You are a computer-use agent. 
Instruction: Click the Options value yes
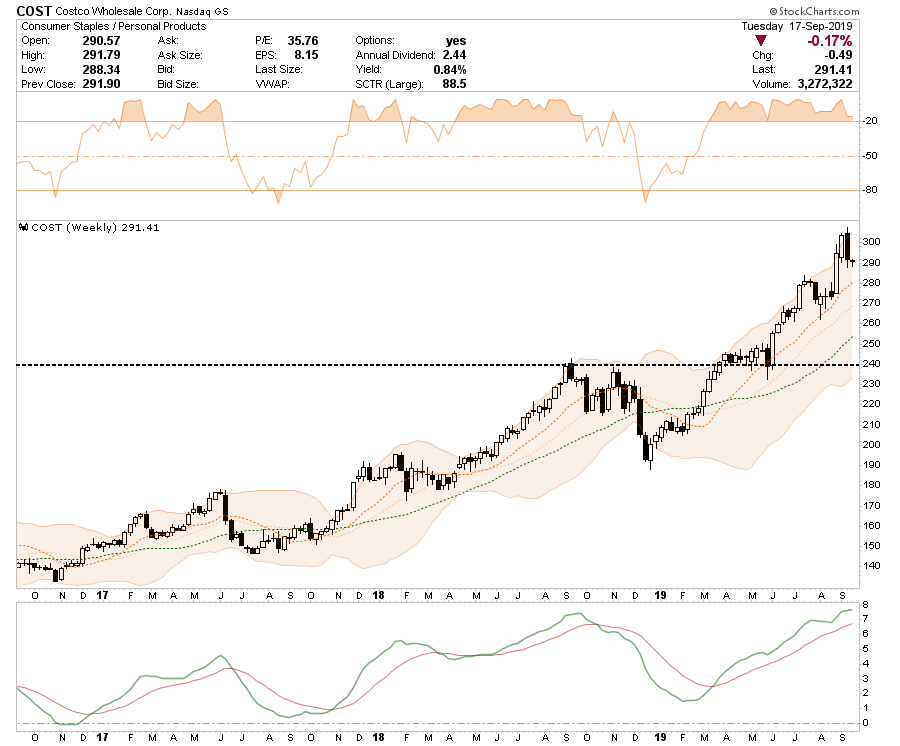(x=456, y=41)
